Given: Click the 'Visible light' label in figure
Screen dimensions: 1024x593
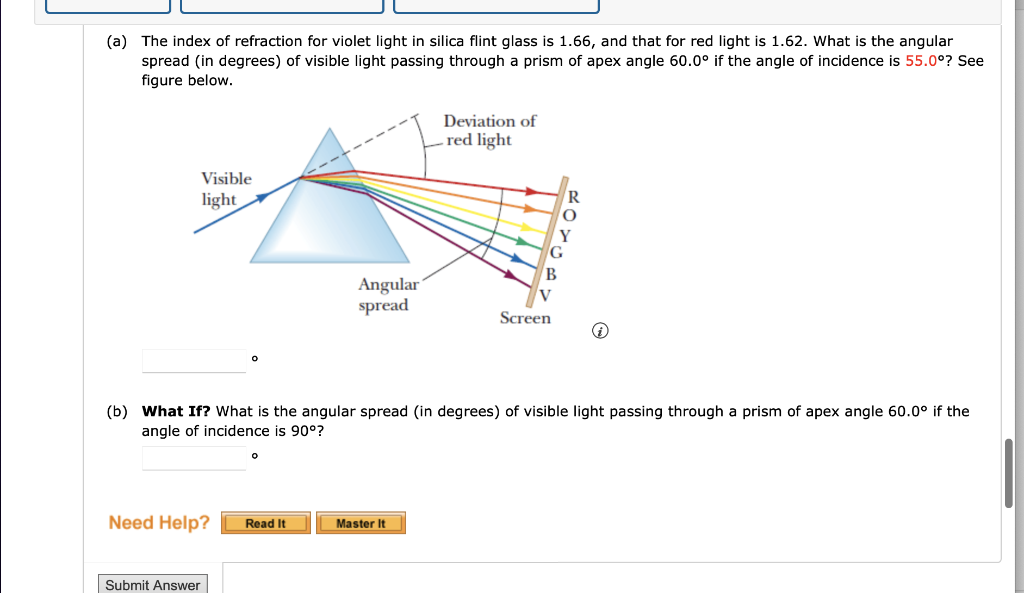Looking at the screenshot, I should pyautogui.click(x=226, y=189).
